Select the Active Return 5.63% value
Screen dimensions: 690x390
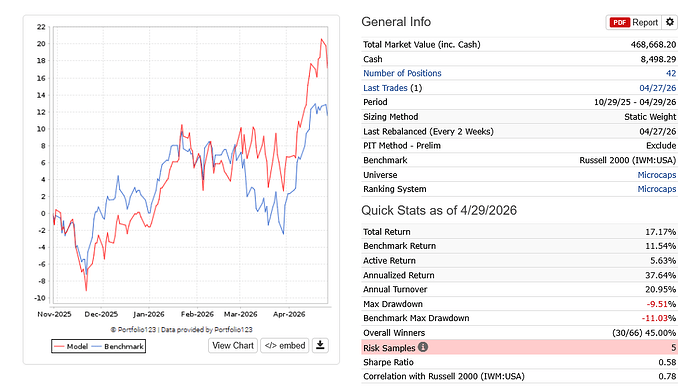(663, 261)
